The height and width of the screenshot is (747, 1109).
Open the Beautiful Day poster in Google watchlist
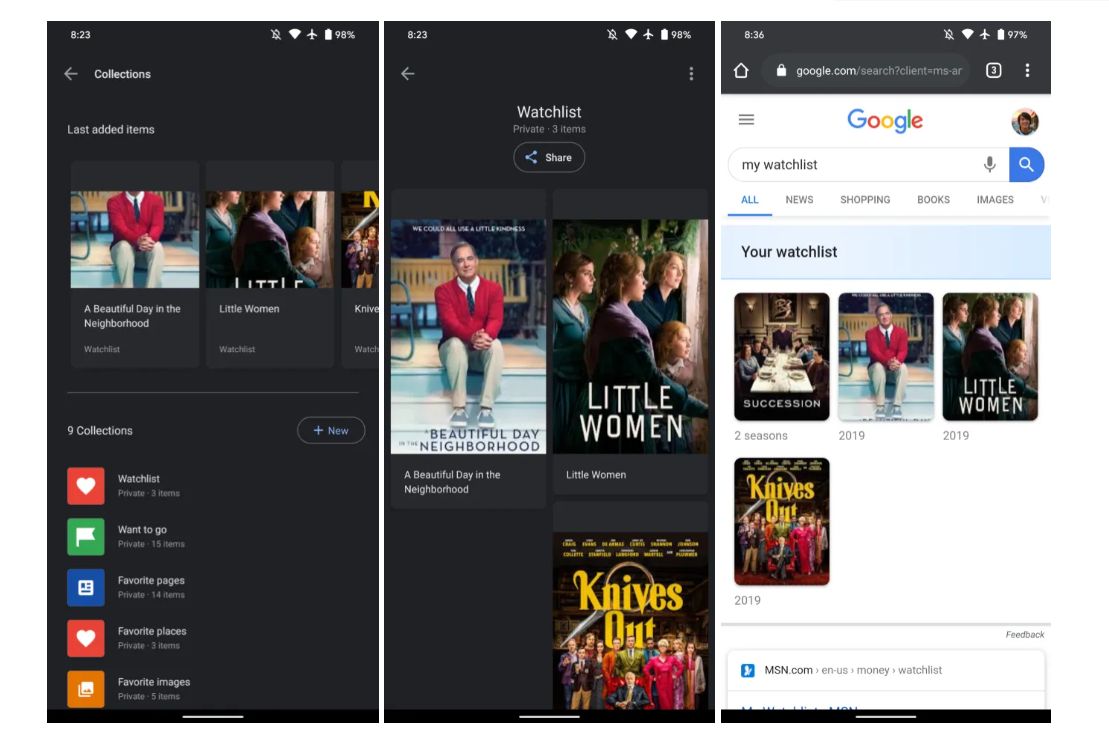886,357
